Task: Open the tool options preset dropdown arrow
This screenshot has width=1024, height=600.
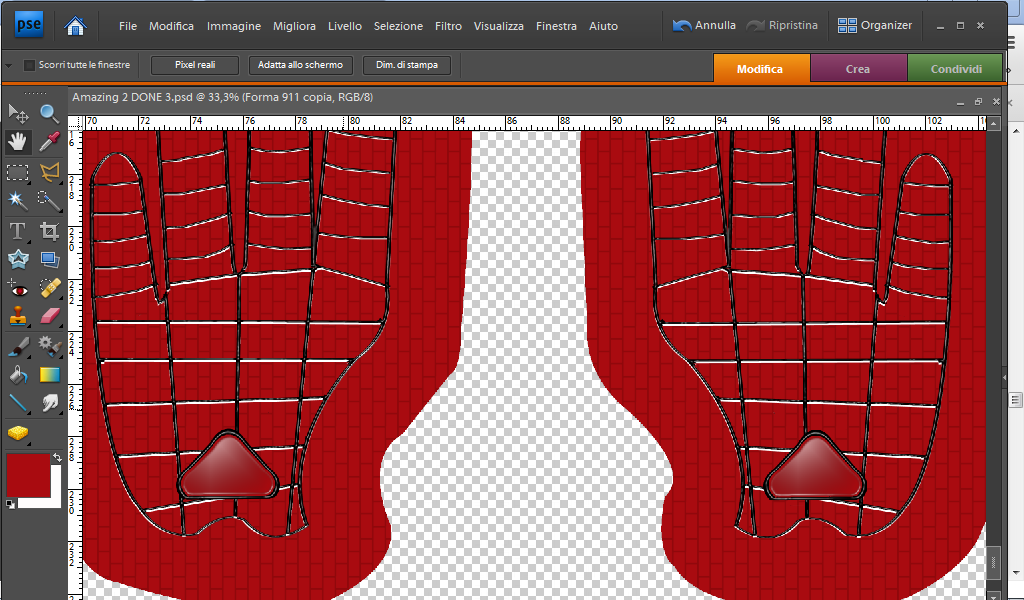Action: click(8, 66)
